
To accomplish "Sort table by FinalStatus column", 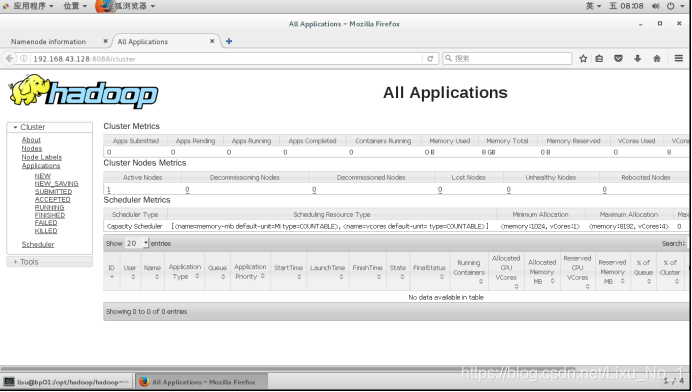I will 429,271.
